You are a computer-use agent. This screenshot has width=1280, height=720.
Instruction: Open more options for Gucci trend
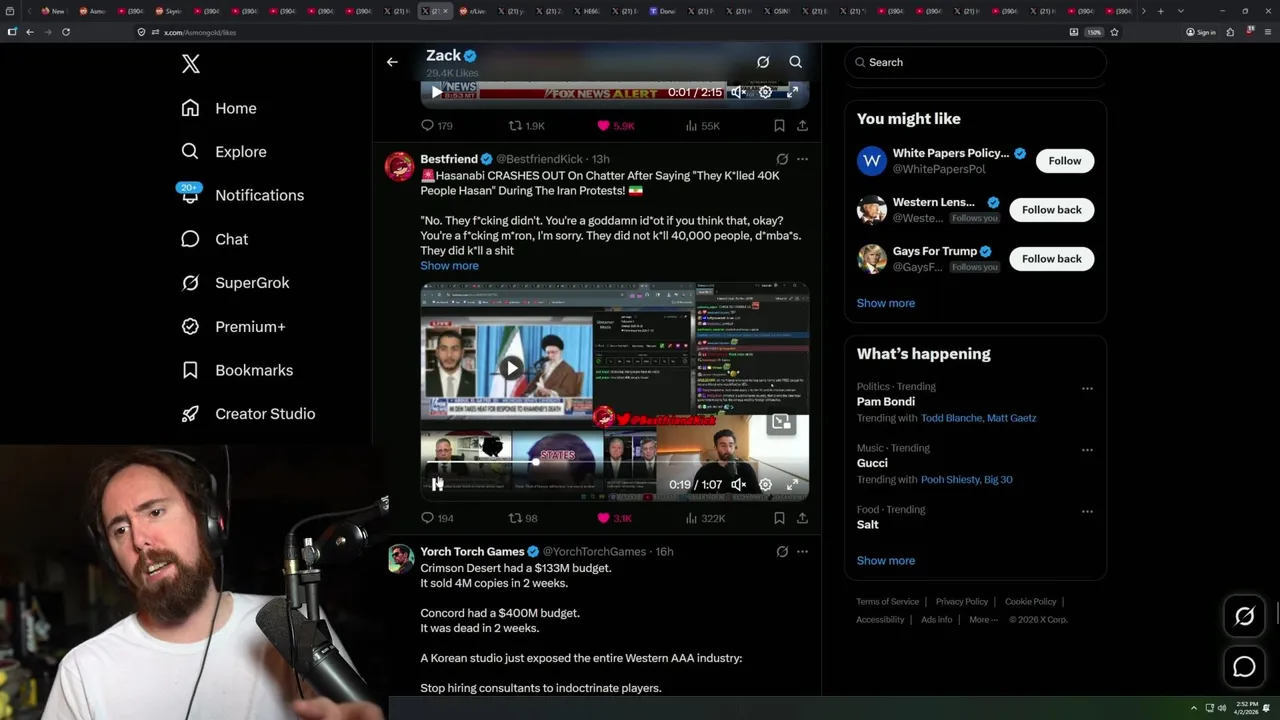click(1087, 450)
